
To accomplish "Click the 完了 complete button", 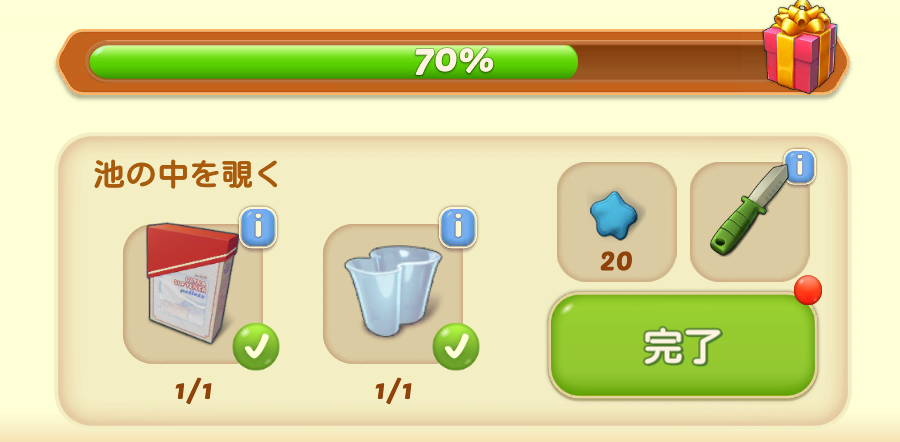I will pyautogui.click(x=682, y=346).
